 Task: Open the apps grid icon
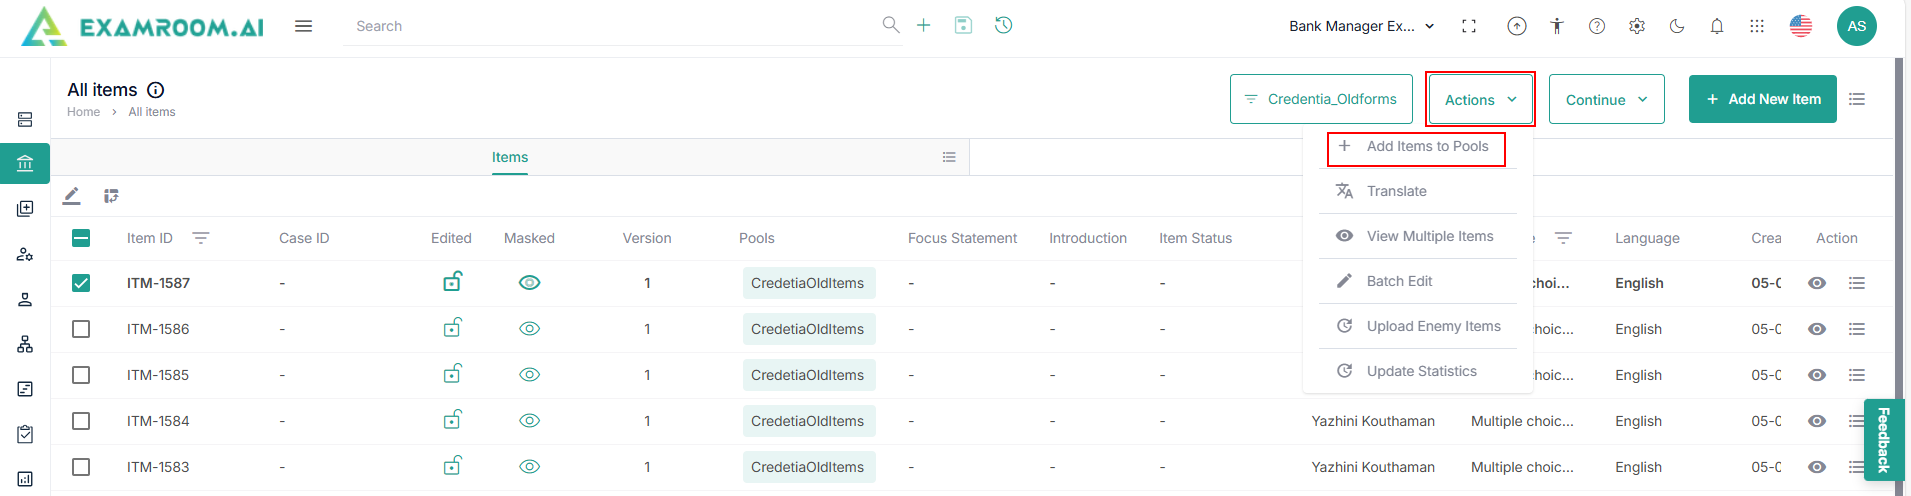(1757, 26)
